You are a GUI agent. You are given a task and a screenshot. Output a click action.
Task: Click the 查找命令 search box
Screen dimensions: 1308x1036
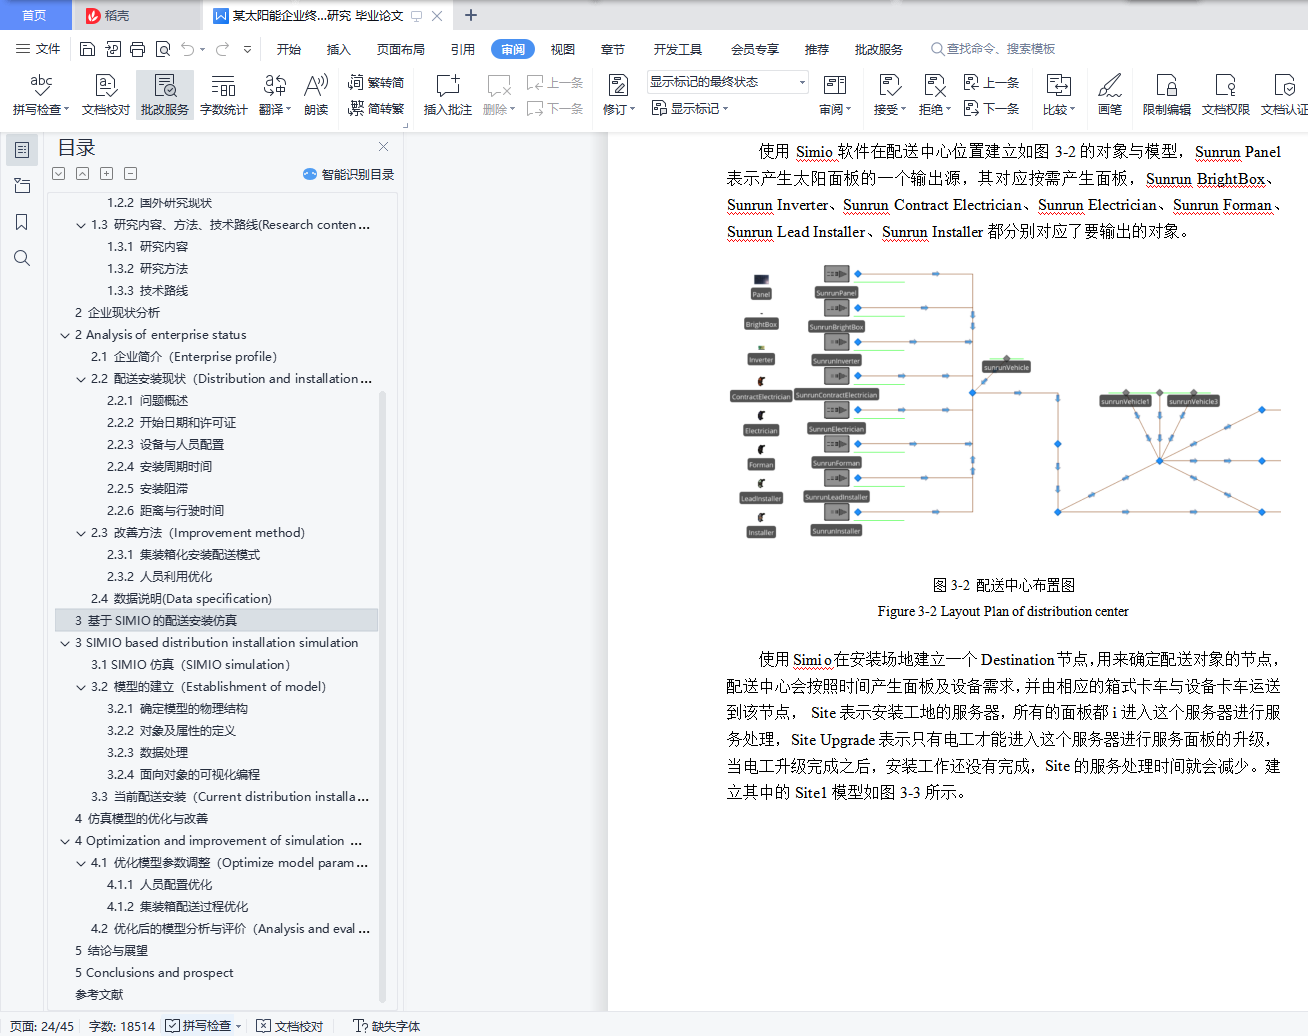[993, 49]
